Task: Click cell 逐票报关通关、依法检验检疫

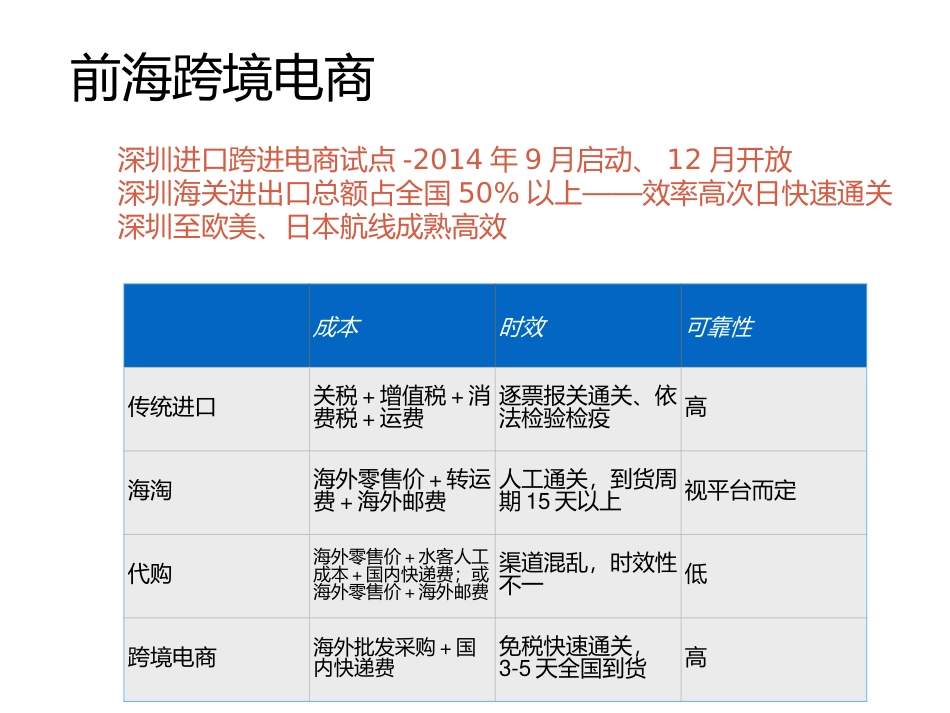Action: (588, 409)
